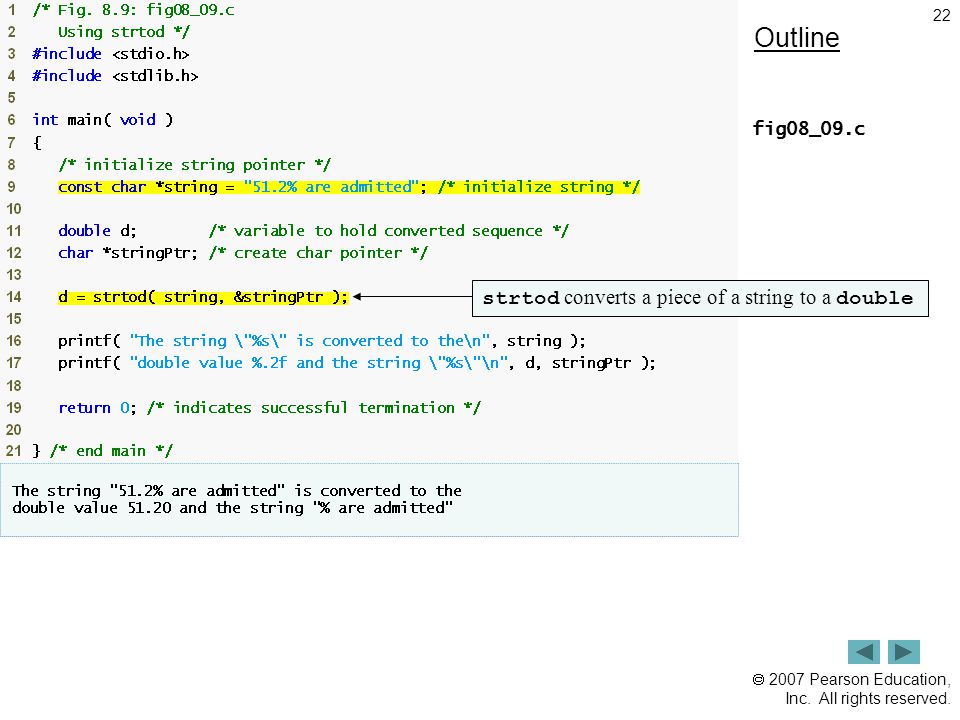Screen dimensions: 960x720
Task: Select 'variable to hold converted sequence' comment
Action: pyautogui.click(x=389, y=231)
